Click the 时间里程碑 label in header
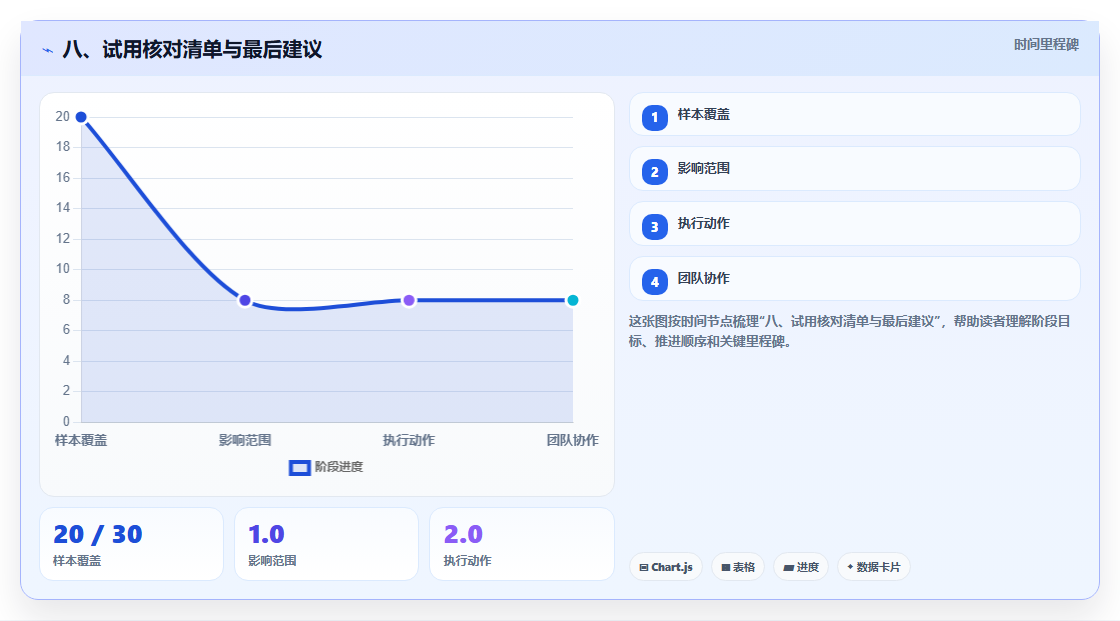 [1046, 44]
